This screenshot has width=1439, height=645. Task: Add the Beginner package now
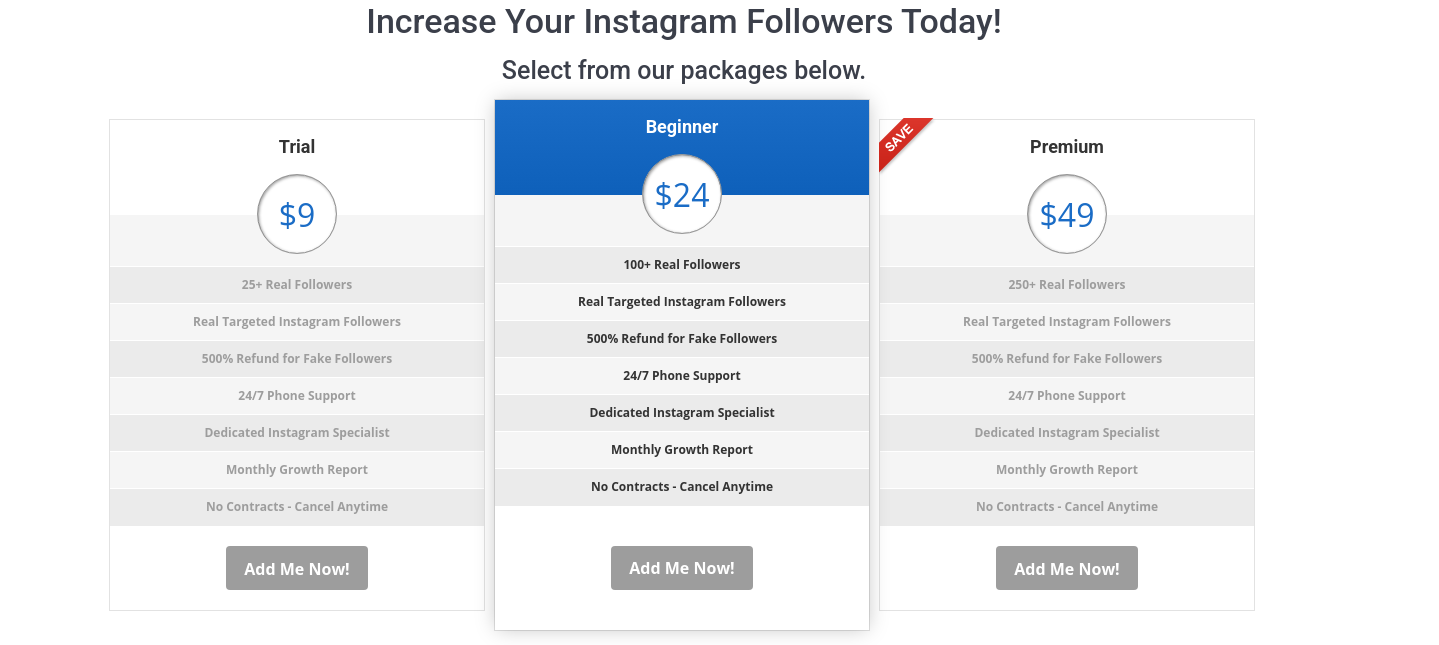coord(682,567)
